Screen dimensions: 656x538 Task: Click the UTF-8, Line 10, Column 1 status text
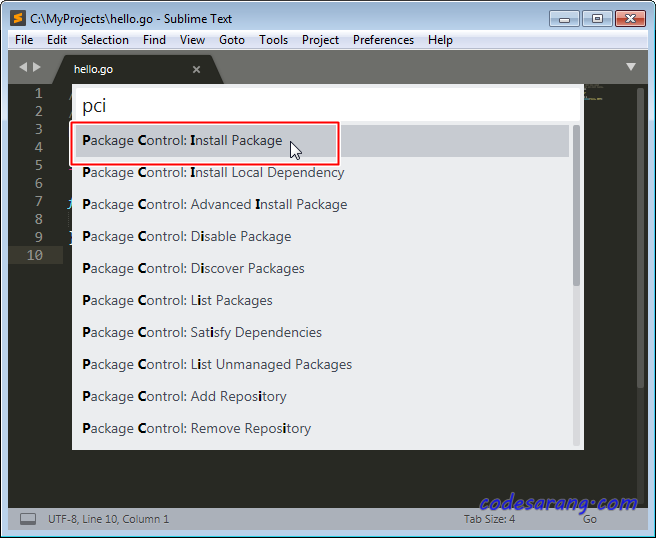108,519
